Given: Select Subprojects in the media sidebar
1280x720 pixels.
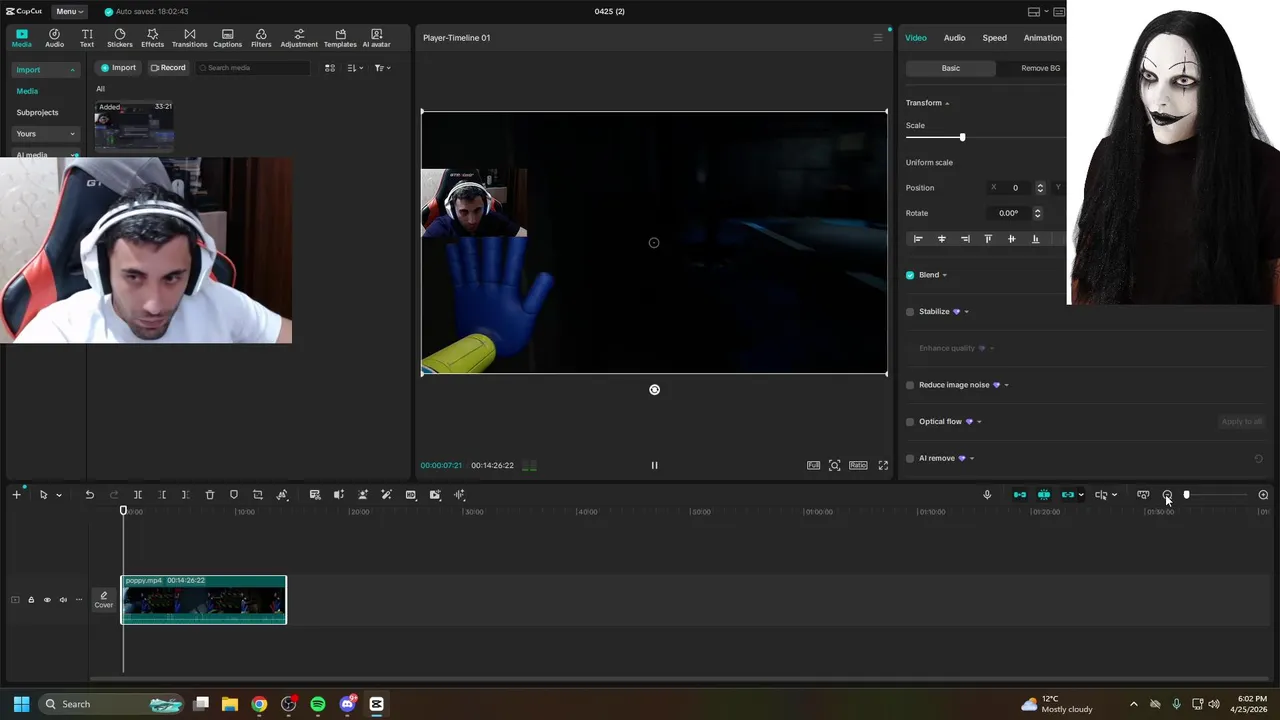Looking at the screenshot, I should 37,112.
